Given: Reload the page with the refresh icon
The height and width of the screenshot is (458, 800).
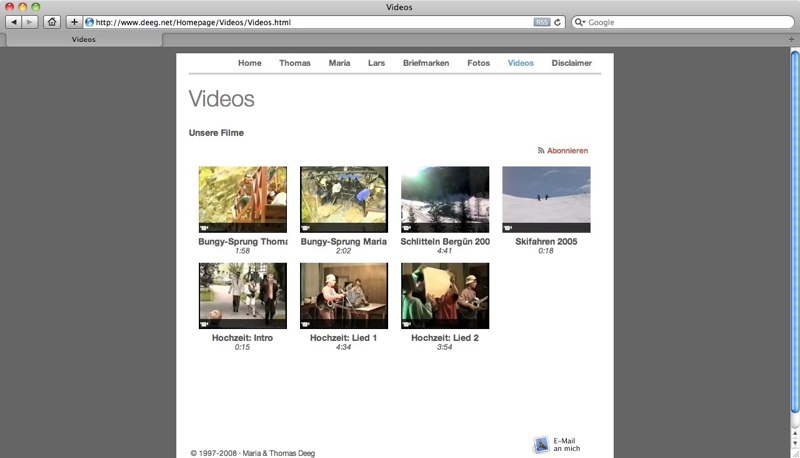Looking at the screenshot, I should pos(558,22).
